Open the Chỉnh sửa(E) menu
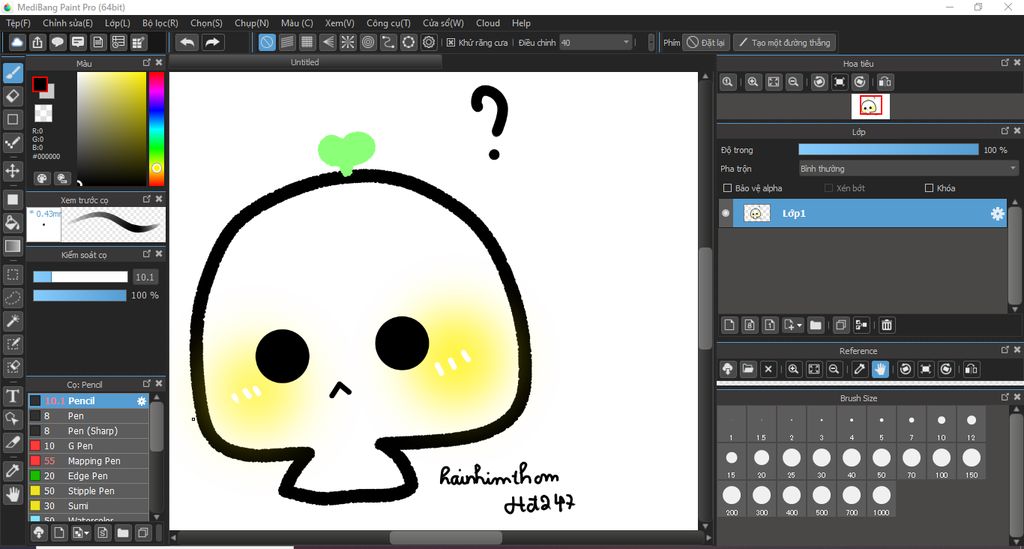 click(x=67, y=23)
